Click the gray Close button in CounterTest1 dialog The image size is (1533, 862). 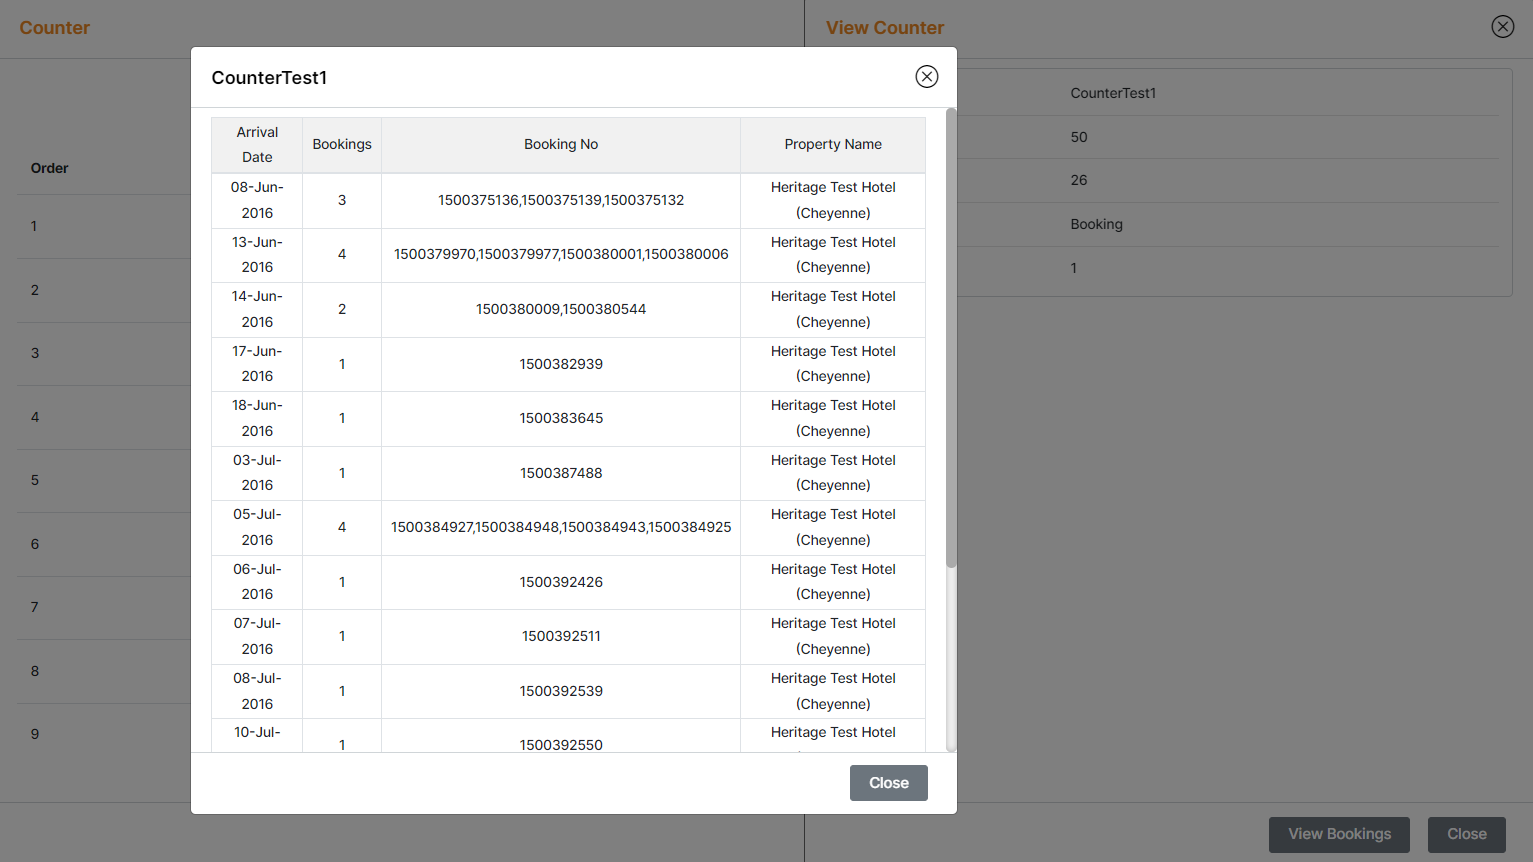pyautogui.click(x=889, y=783)
